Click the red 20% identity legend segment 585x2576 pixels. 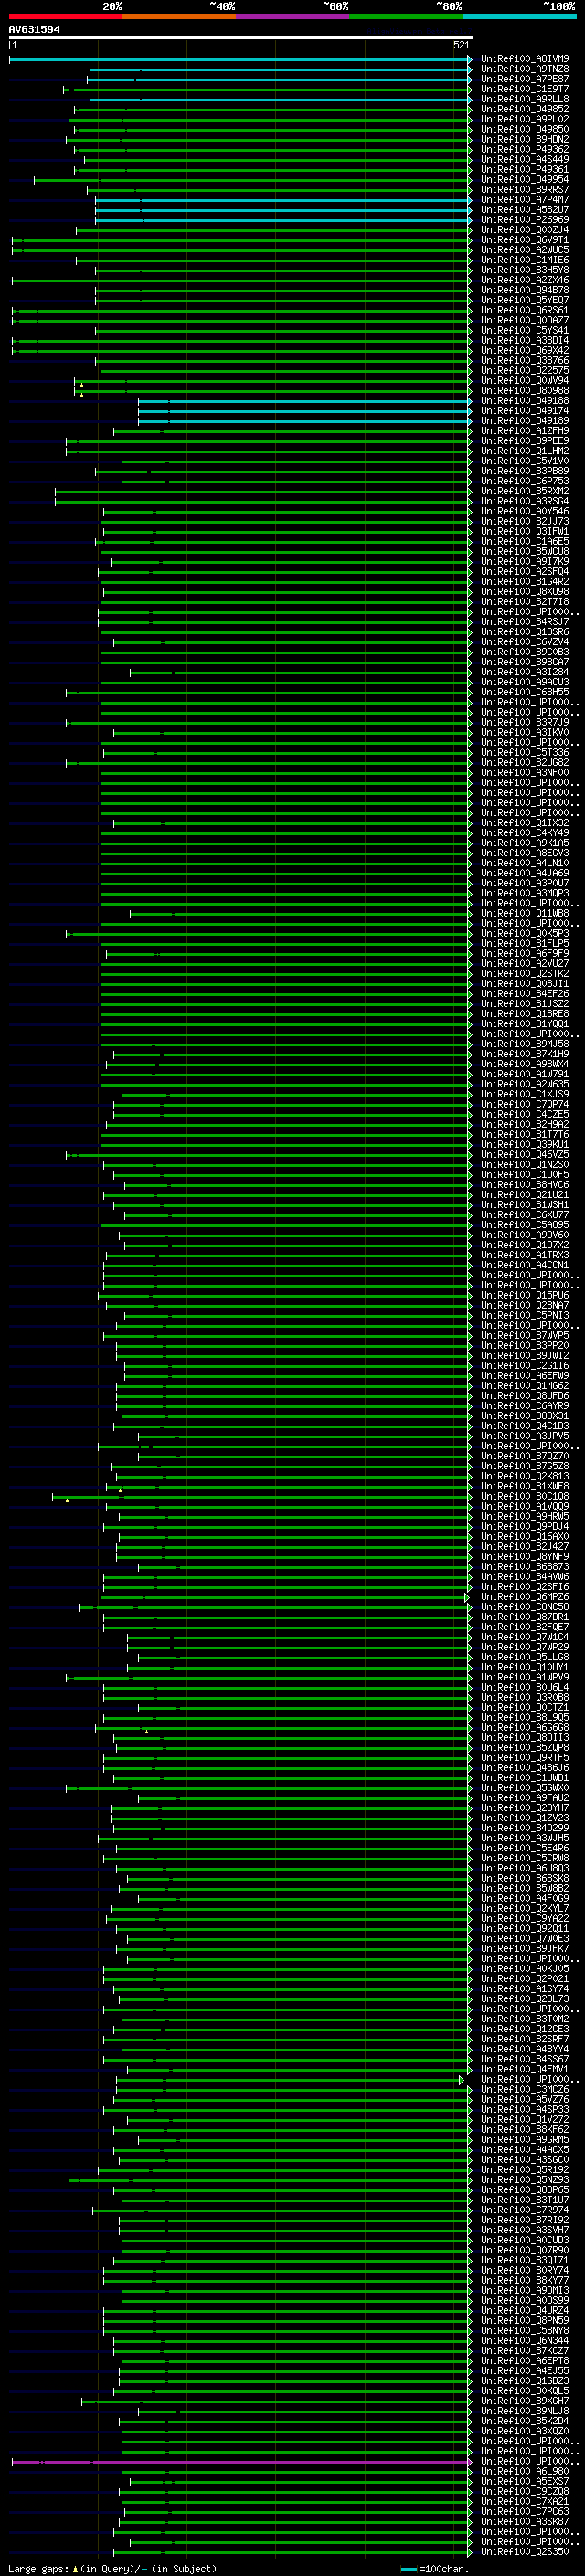[x=66, y=16]
